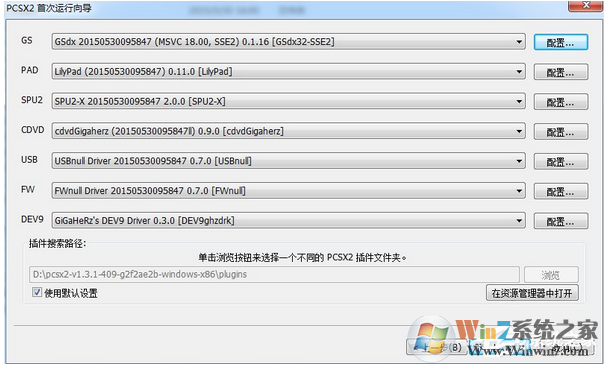Screen dimensions: 605x365
Task: Click 配置 button for GS plugin
Action: (x=561, y=42)
